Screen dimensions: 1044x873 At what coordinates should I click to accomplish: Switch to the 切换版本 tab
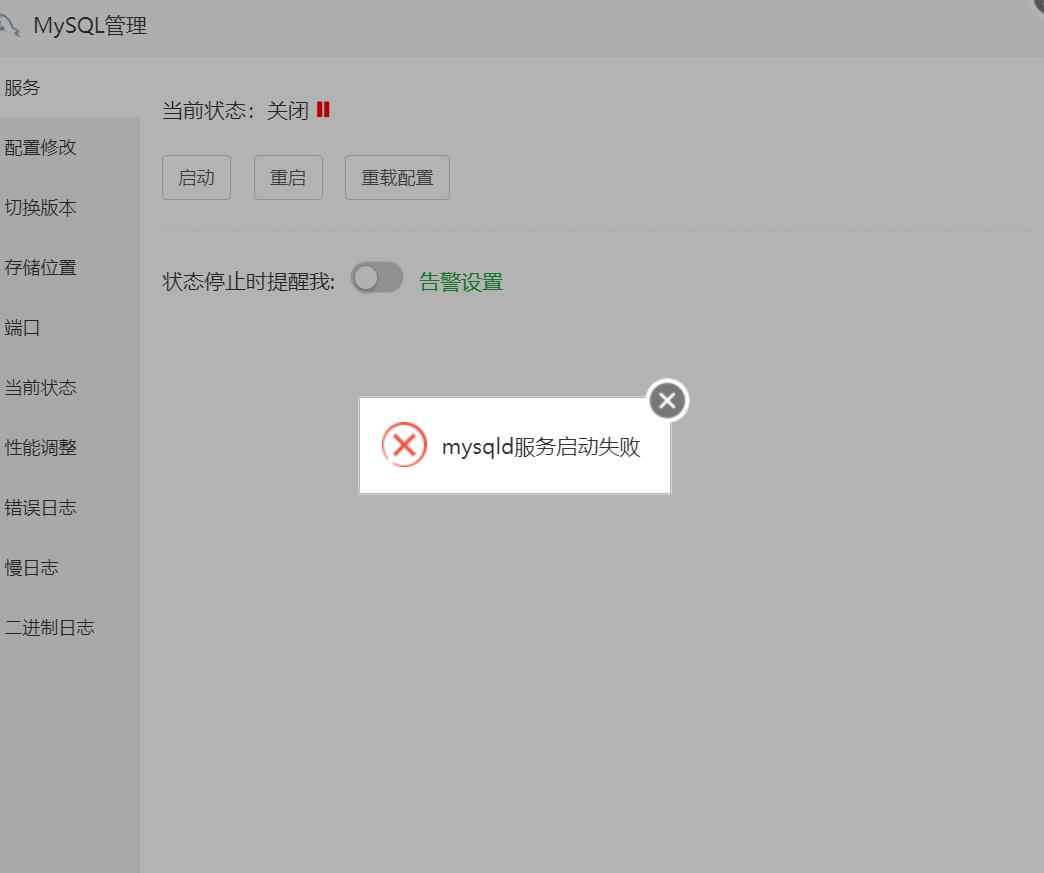[x=70, y=207]
